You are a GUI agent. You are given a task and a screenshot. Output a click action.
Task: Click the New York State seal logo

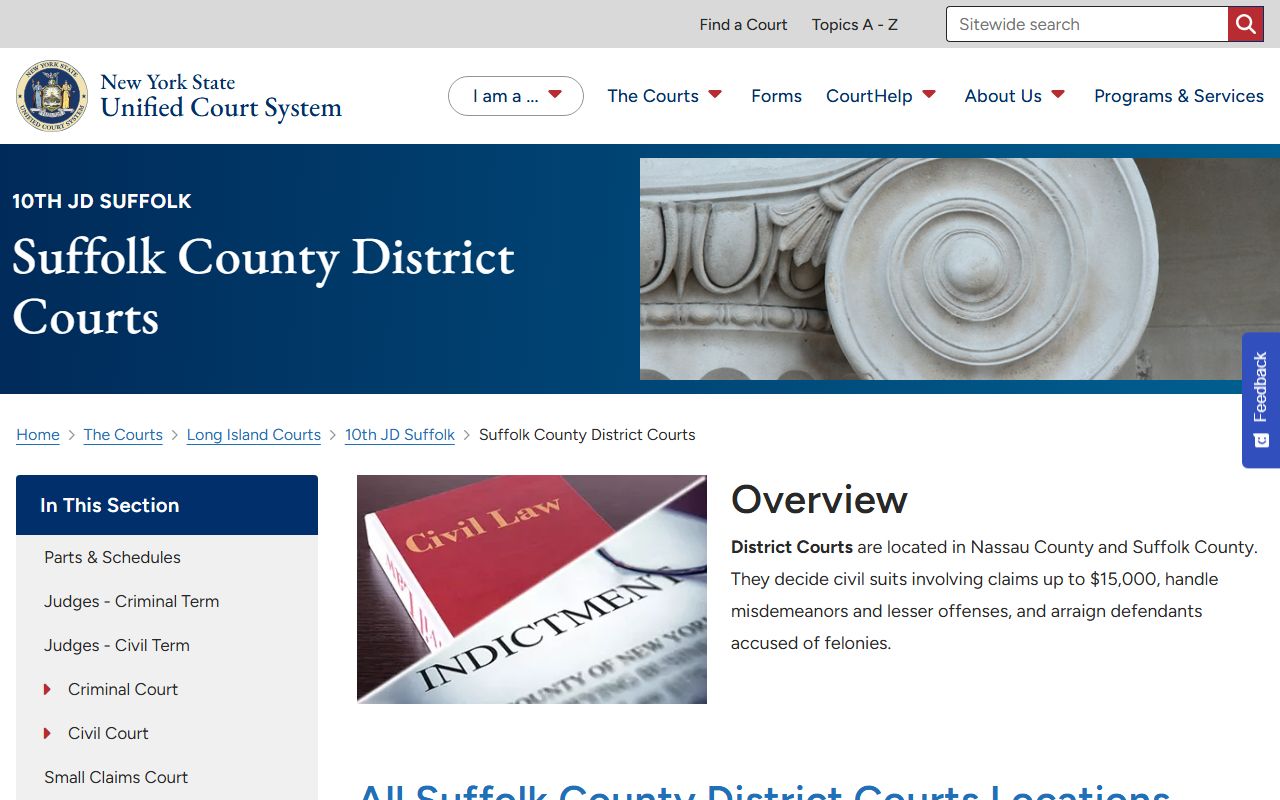click(52, 96)
